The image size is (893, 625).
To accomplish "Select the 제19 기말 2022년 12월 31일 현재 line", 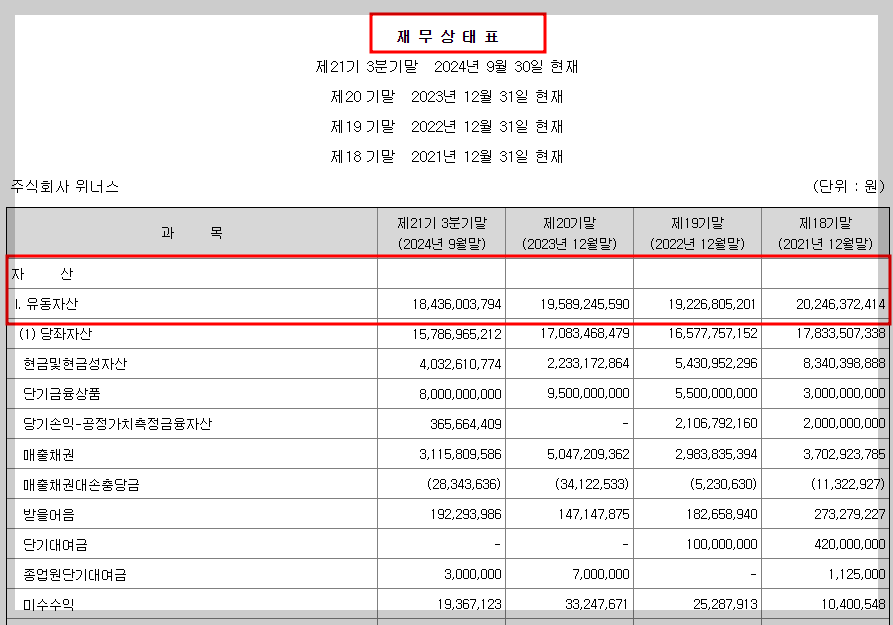I will coord(447,126).
